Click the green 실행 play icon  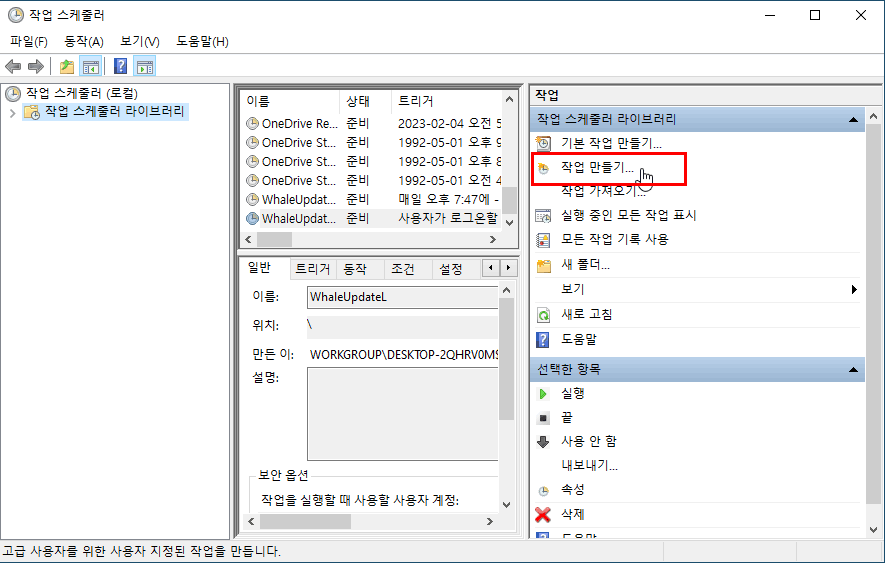[543, 394]
